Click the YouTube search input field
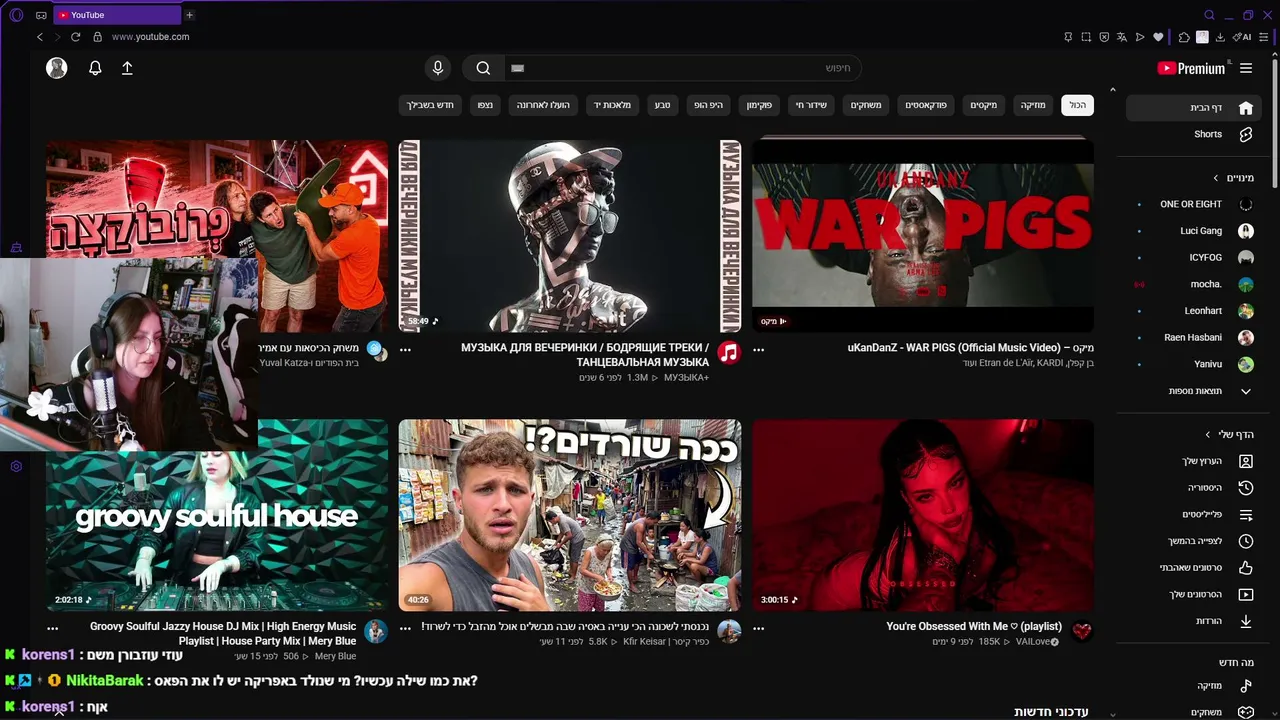This screenshot has height=720, width=1280. pyautogui.click(x=682, y=68)
